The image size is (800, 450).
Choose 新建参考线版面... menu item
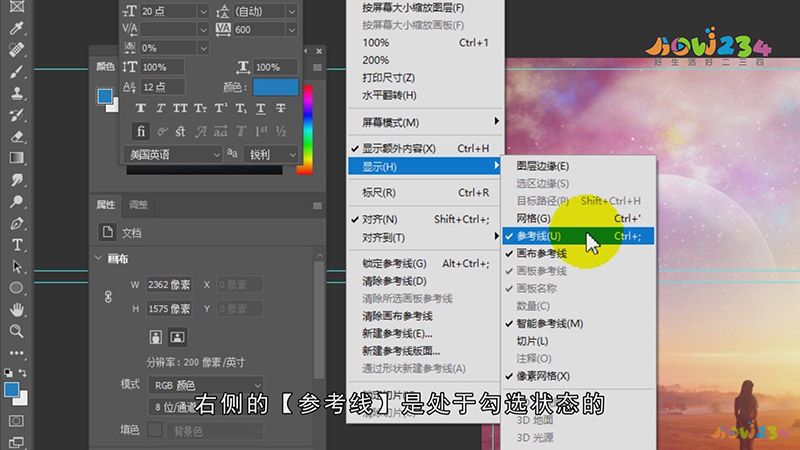425,351
